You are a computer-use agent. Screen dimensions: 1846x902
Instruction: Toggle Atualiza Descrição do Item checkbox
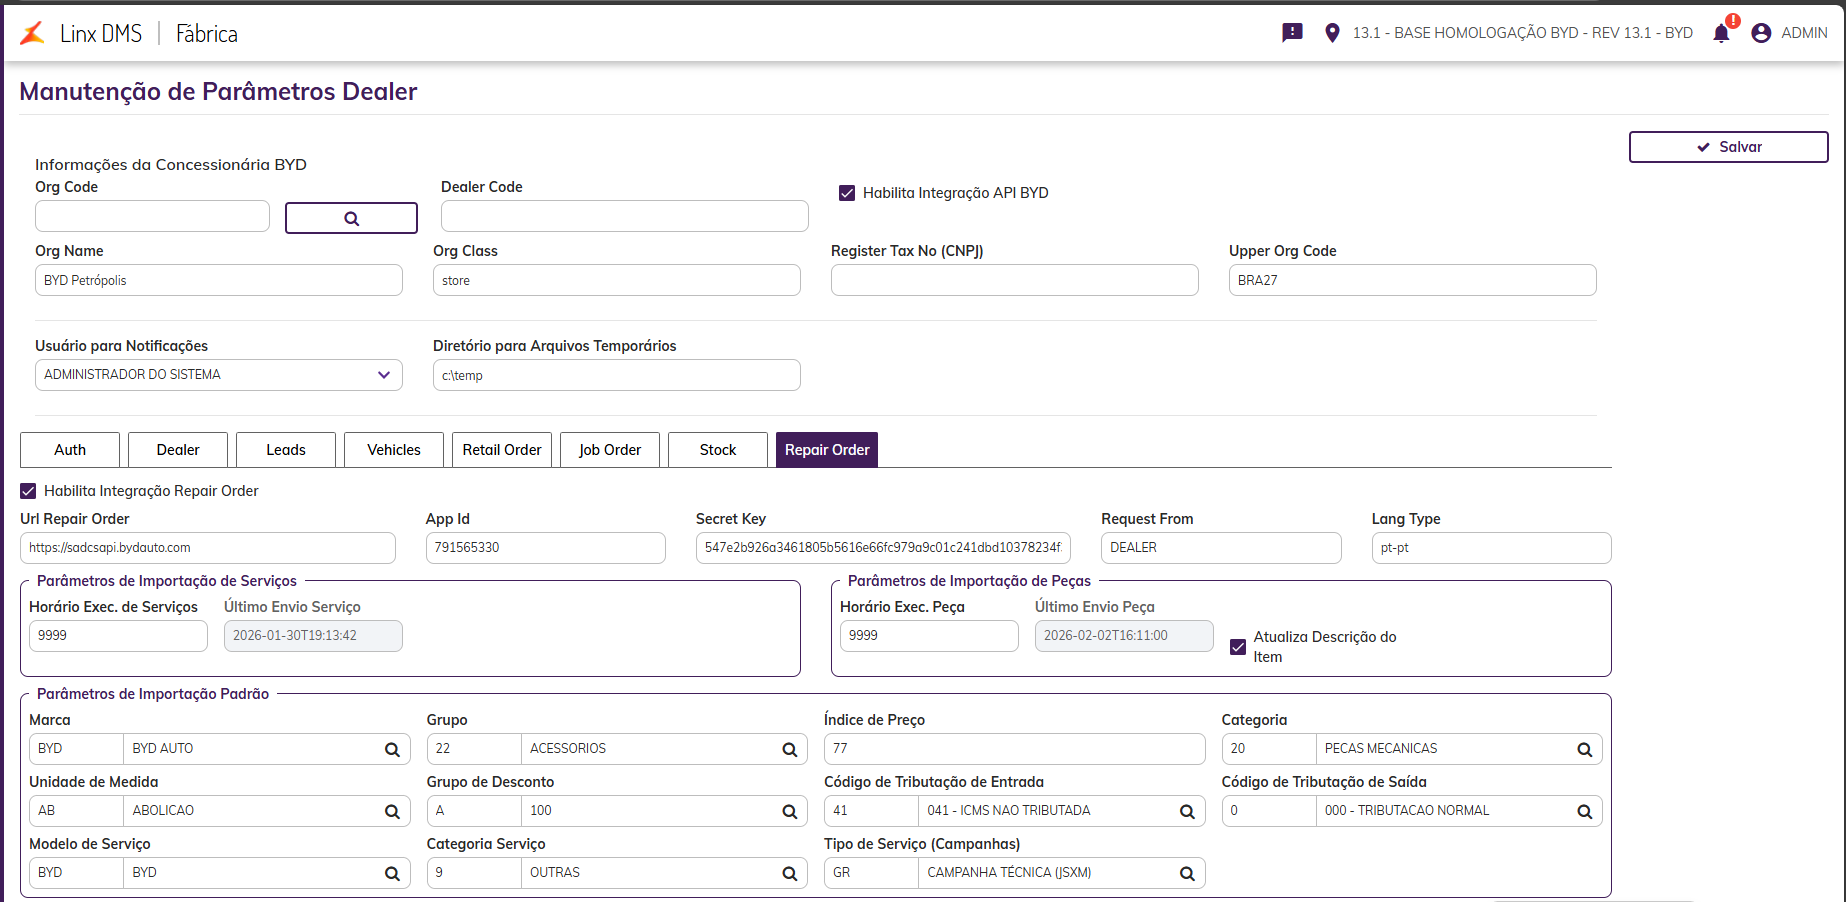pyautogui.click(x=1238, y=647)
